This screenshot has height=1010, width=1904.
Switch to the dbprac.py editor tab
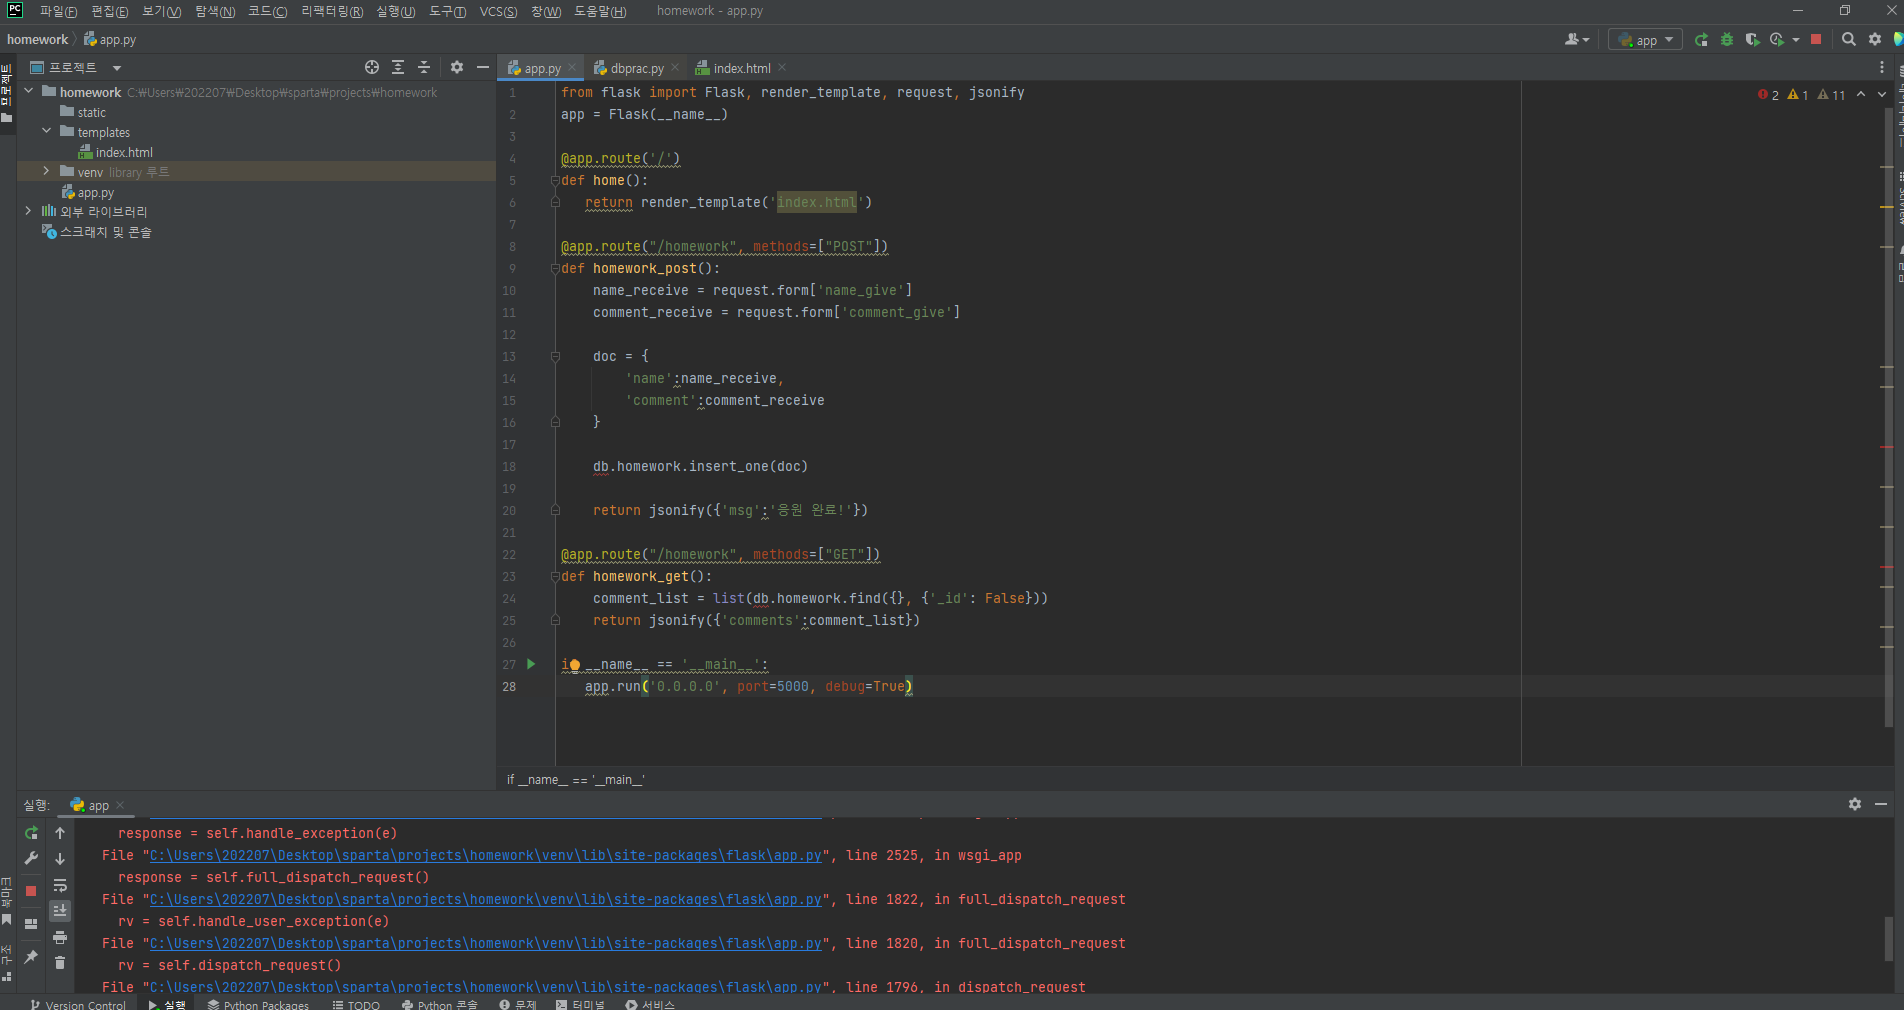click(x=637, y=68)
